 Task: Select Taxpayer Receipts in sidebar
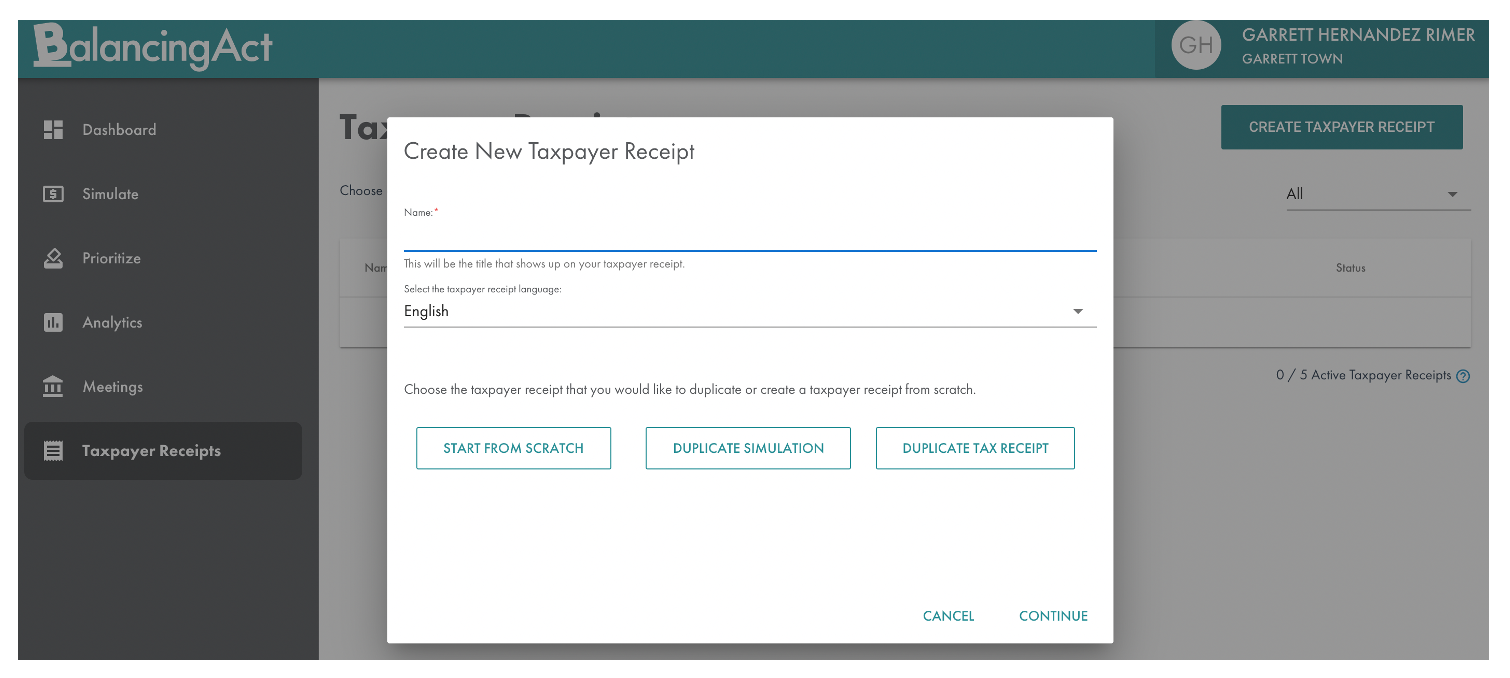(x=163, y=451)
